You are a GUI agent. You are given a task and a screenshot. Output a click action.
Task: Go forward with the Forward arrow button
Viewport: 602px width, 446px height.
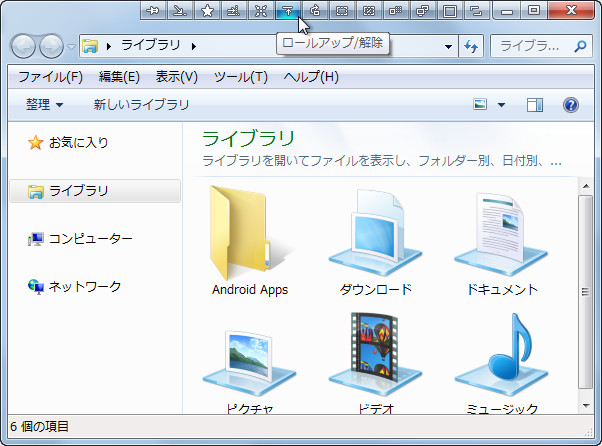[51, 46]
